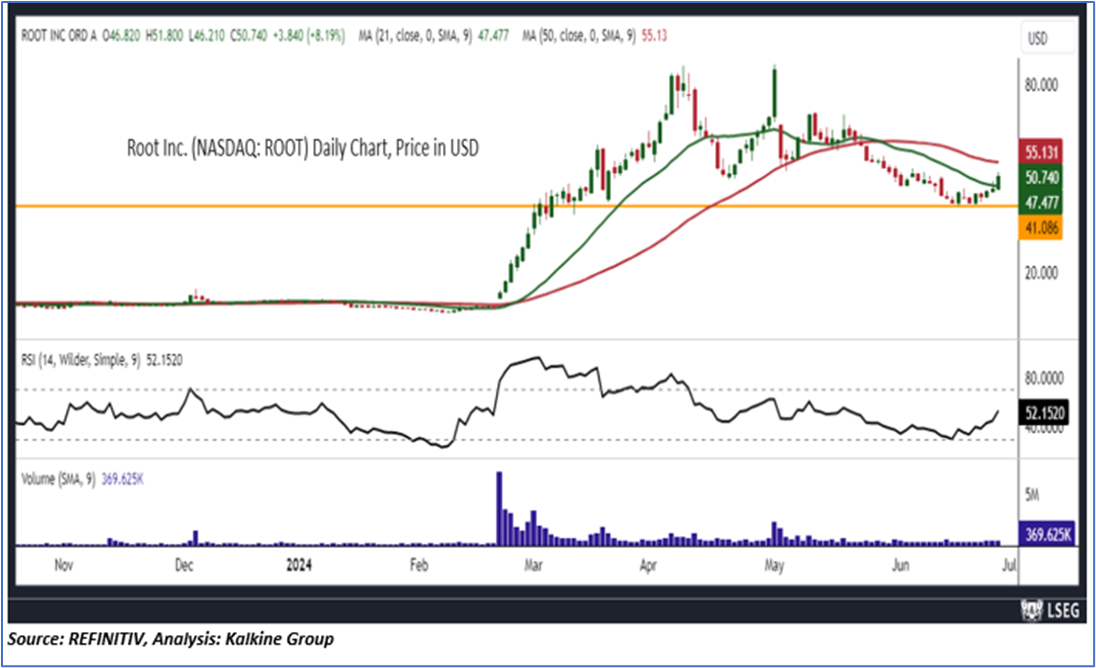Click the MA 21 indicator legend value 47.477

tap(493, 35)
